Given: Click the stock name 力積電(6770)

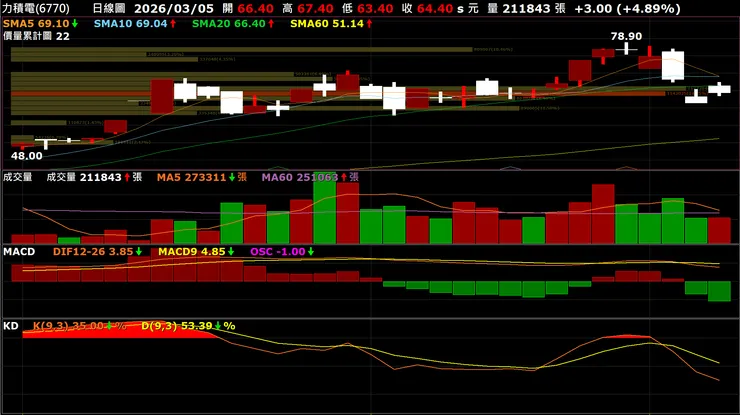Looking at the screenshot, I should [x=36, y=8].
